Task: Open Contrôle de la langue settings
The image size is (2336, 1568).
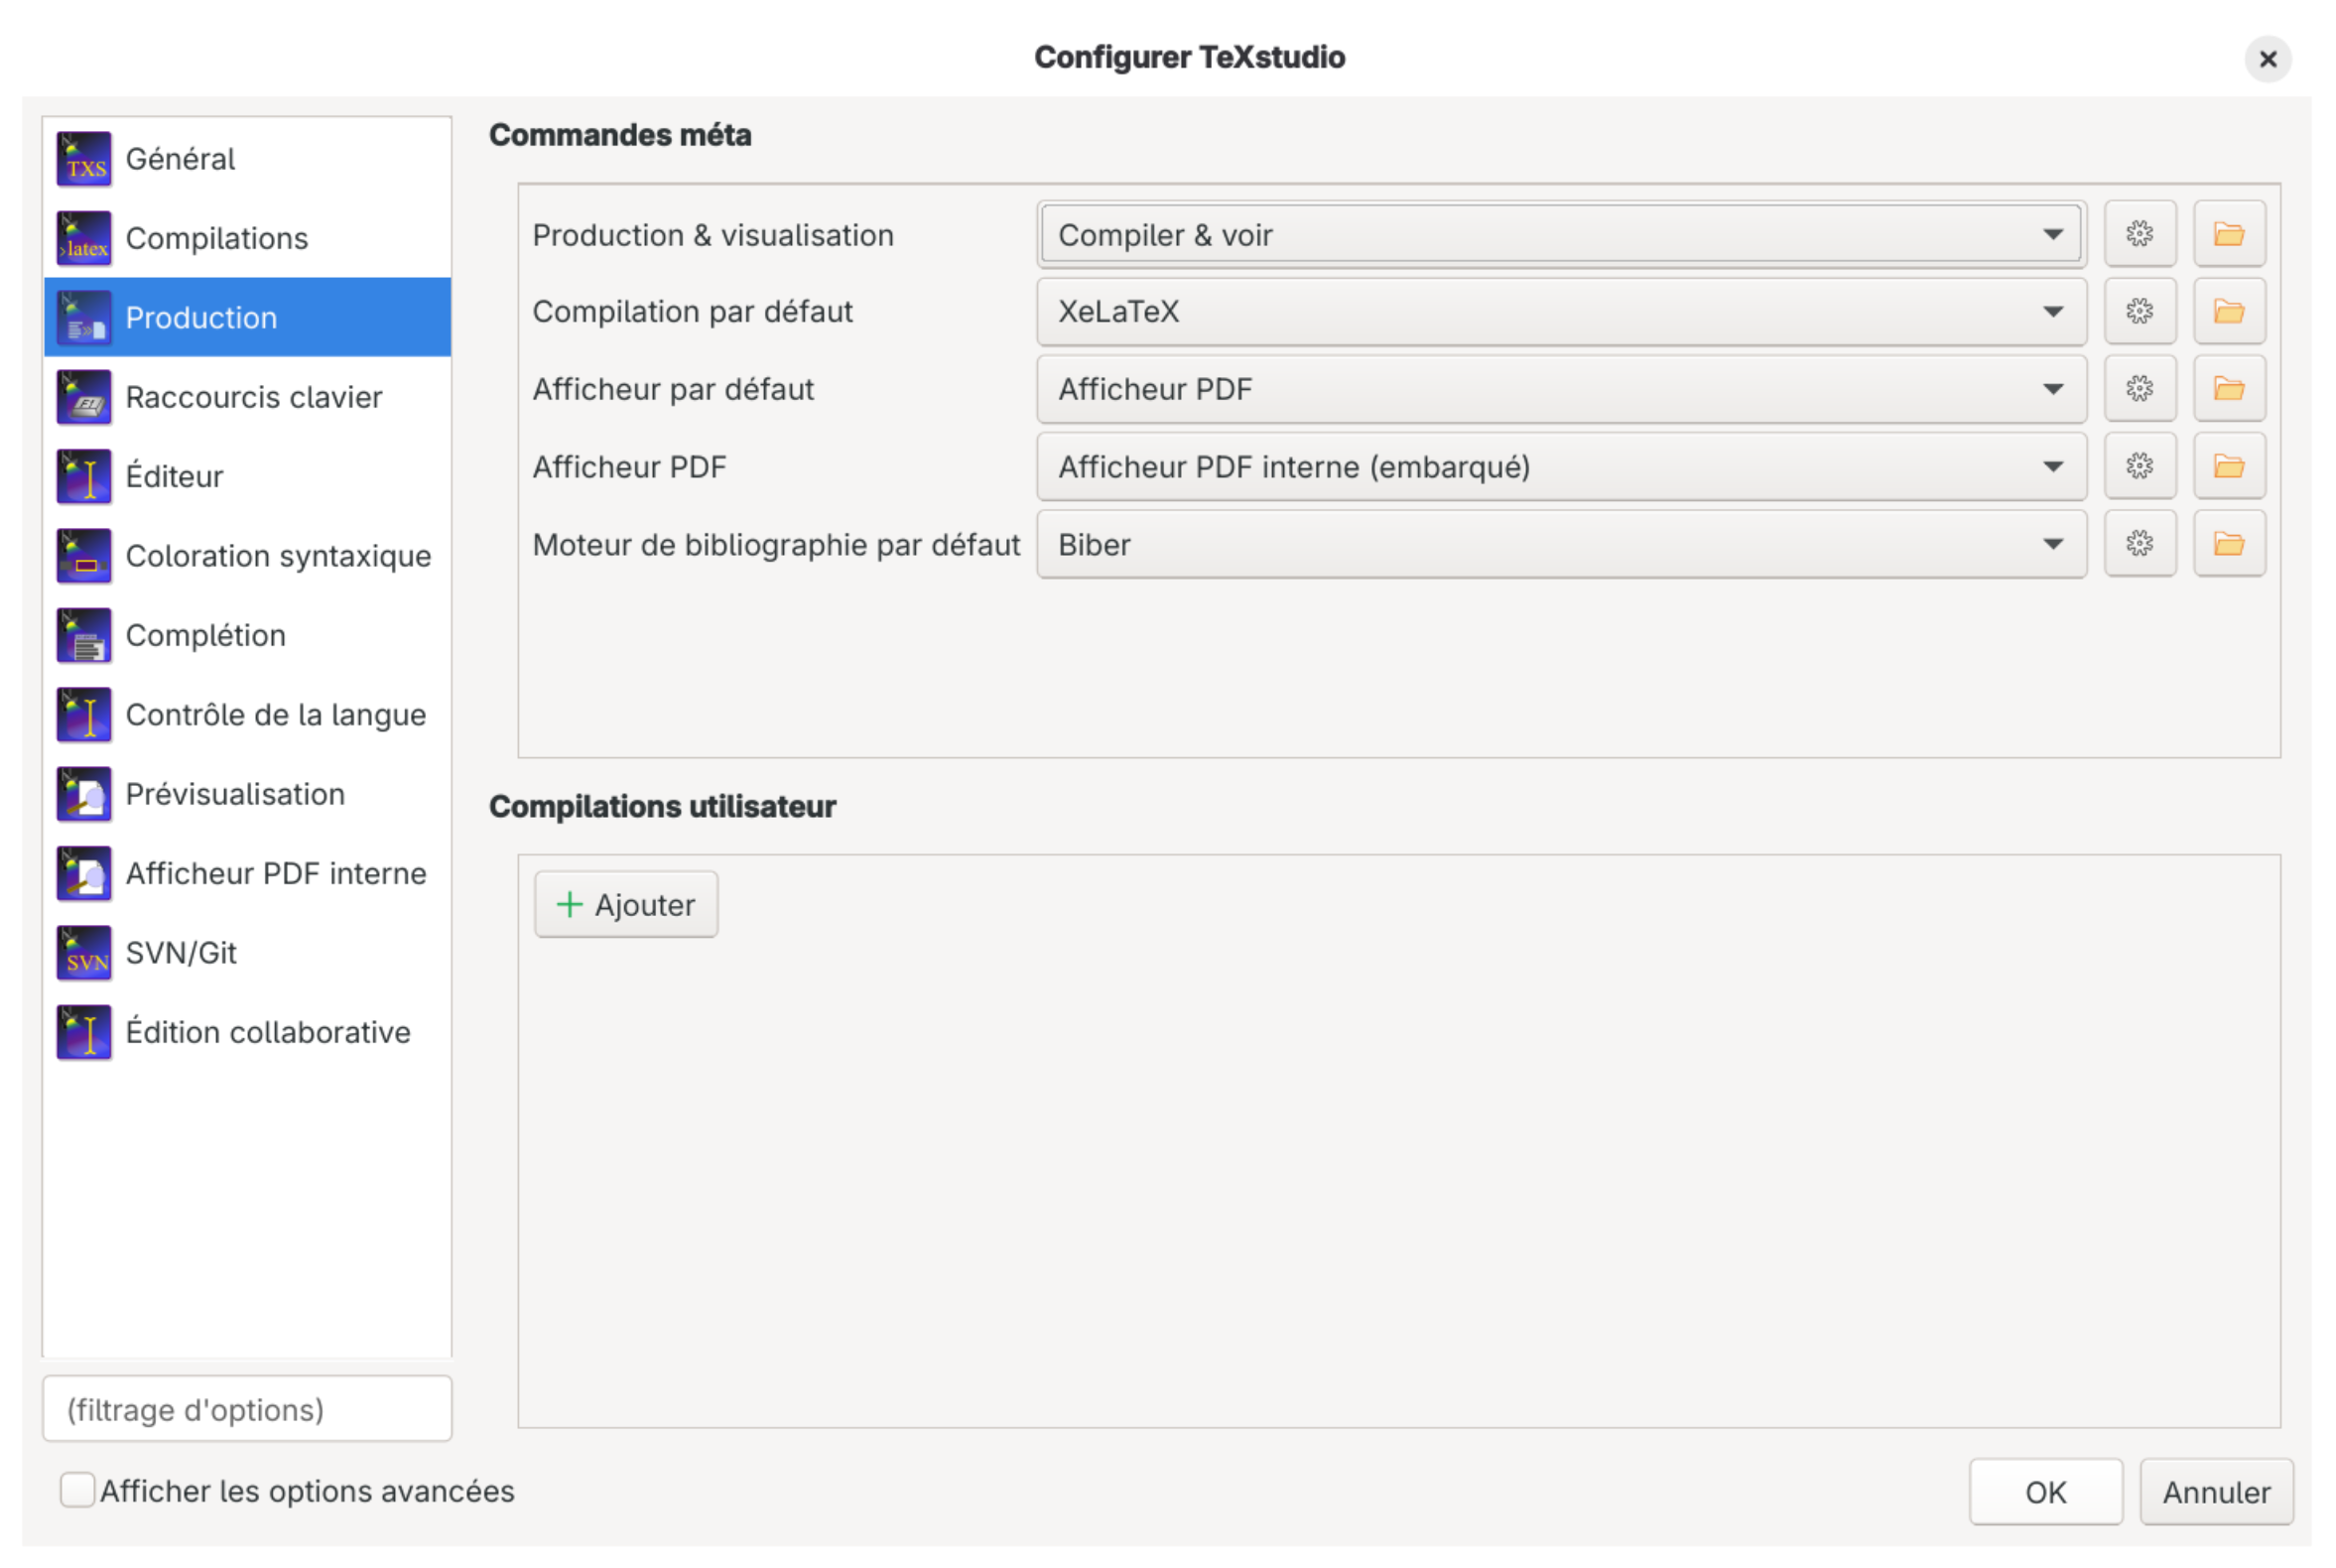Action: tap(247, 714)
